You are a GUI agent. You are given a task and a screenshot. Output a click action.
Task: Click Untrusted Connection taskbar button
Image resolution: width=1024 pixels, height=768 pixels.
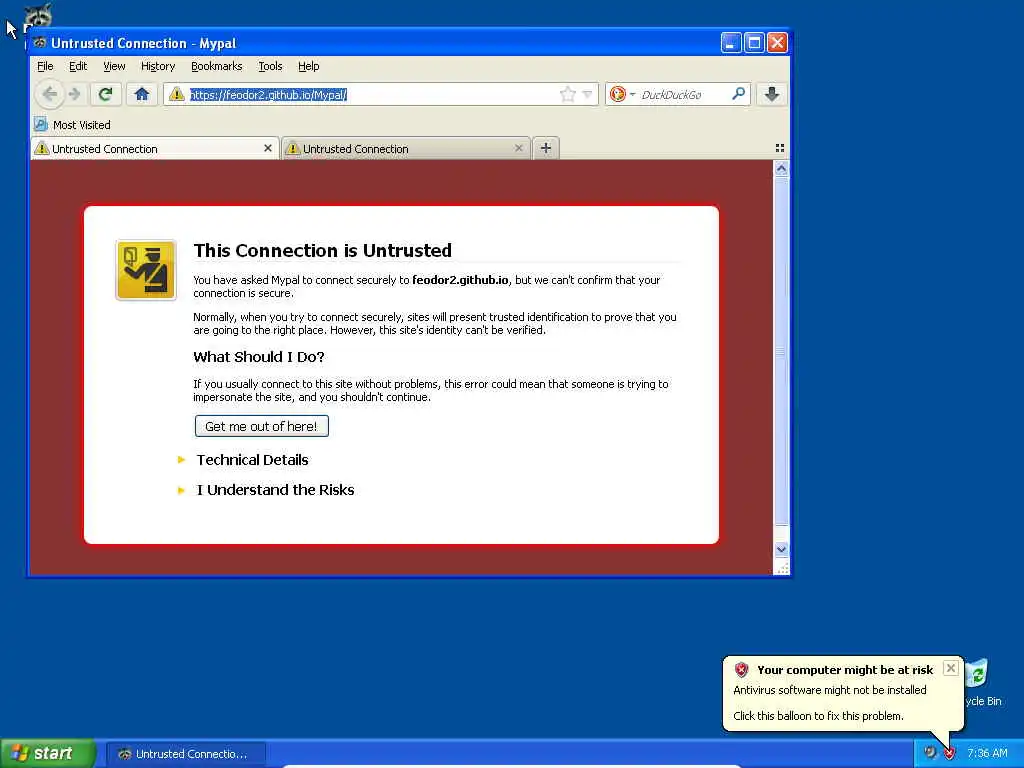pos(185,754)
